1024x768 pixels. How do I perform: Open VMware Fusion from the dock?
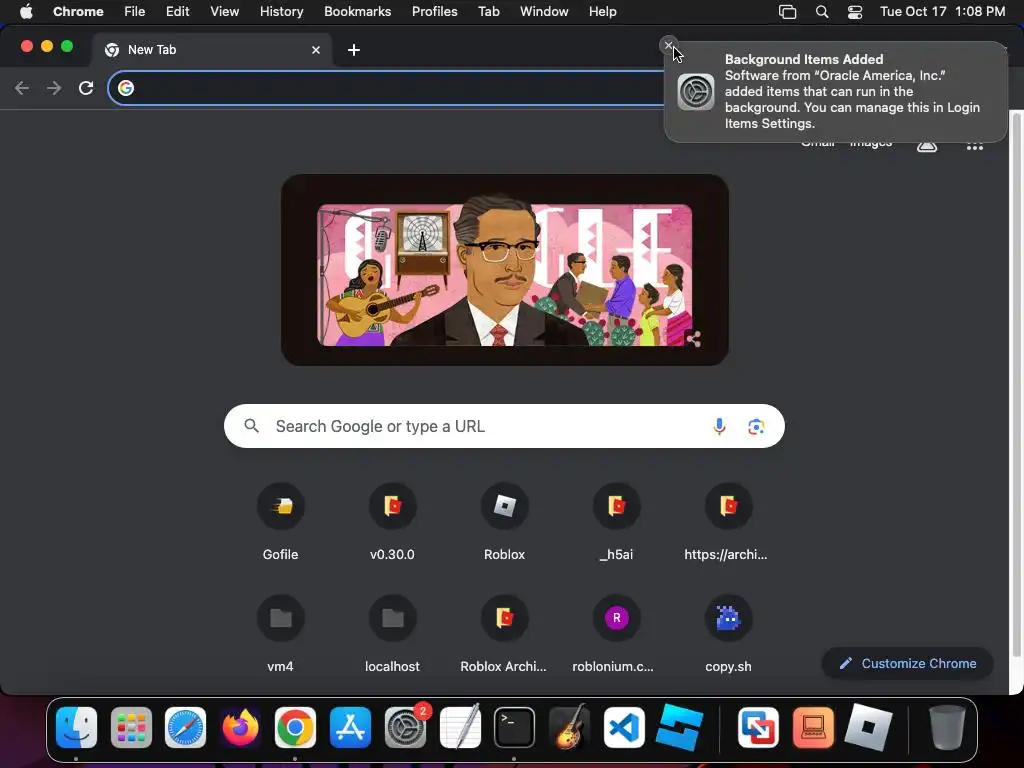click(758, 728)
